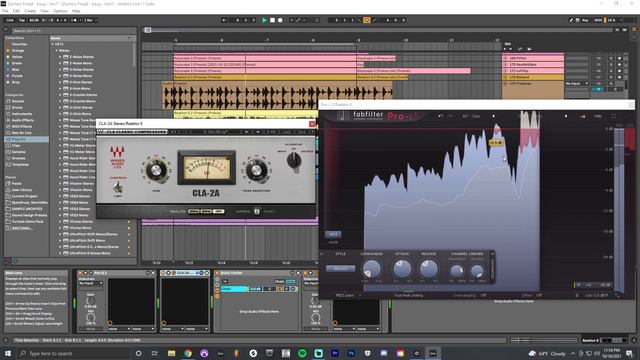Screen dimensions: 640x360
Task: Start playback with the green Play button
Action: [x=264, y=20]
